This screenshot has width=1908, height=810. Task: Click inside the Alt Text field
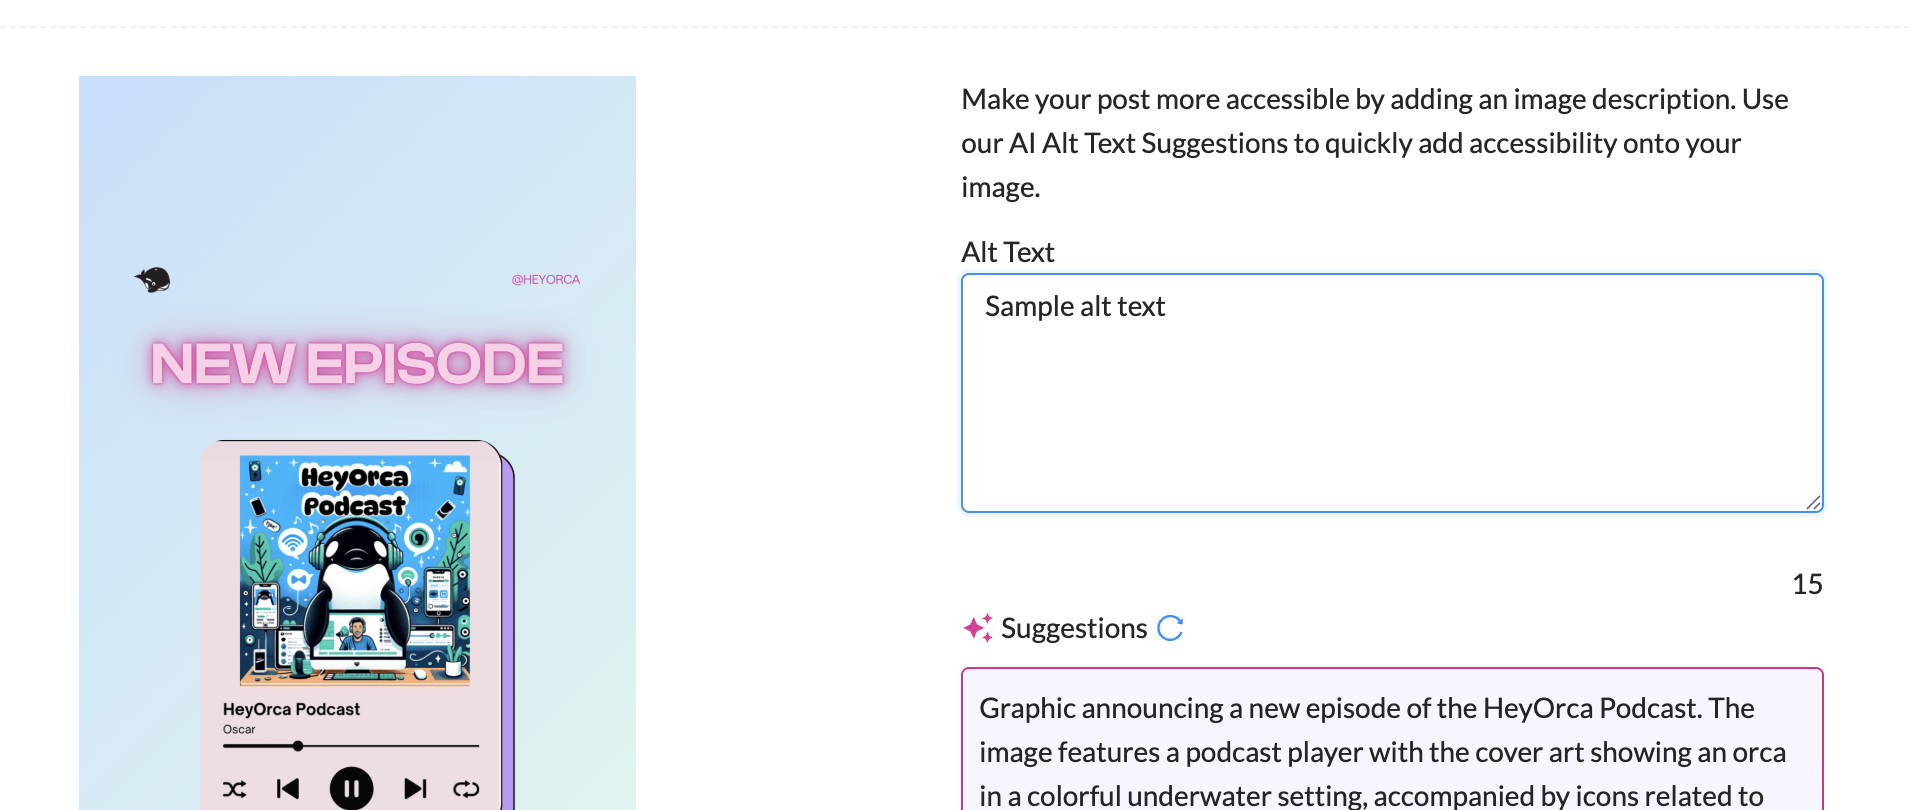click(x=1392, y=393)
